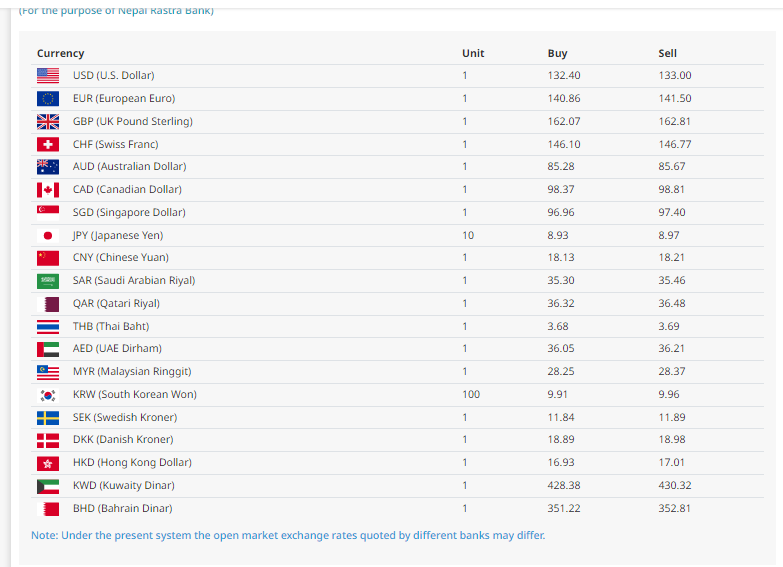Click the Nepal Rastra Bank purpose text

tap(116, 11)
